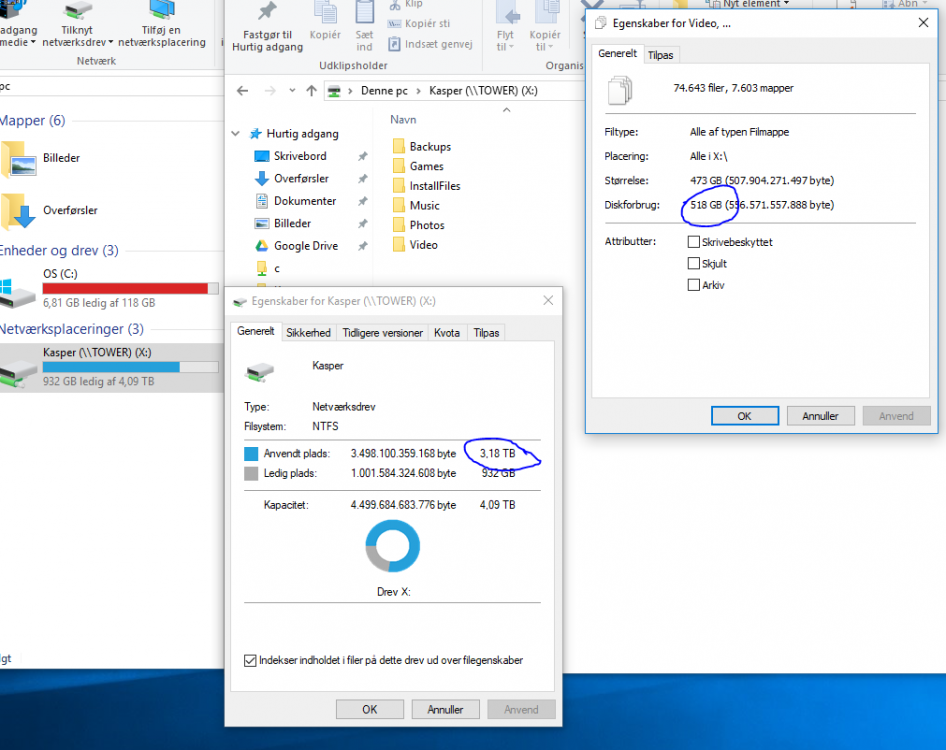This screenshot has height=750, width=946.
Task: Go forward with the right arrow
Action: tap(270, 91)
